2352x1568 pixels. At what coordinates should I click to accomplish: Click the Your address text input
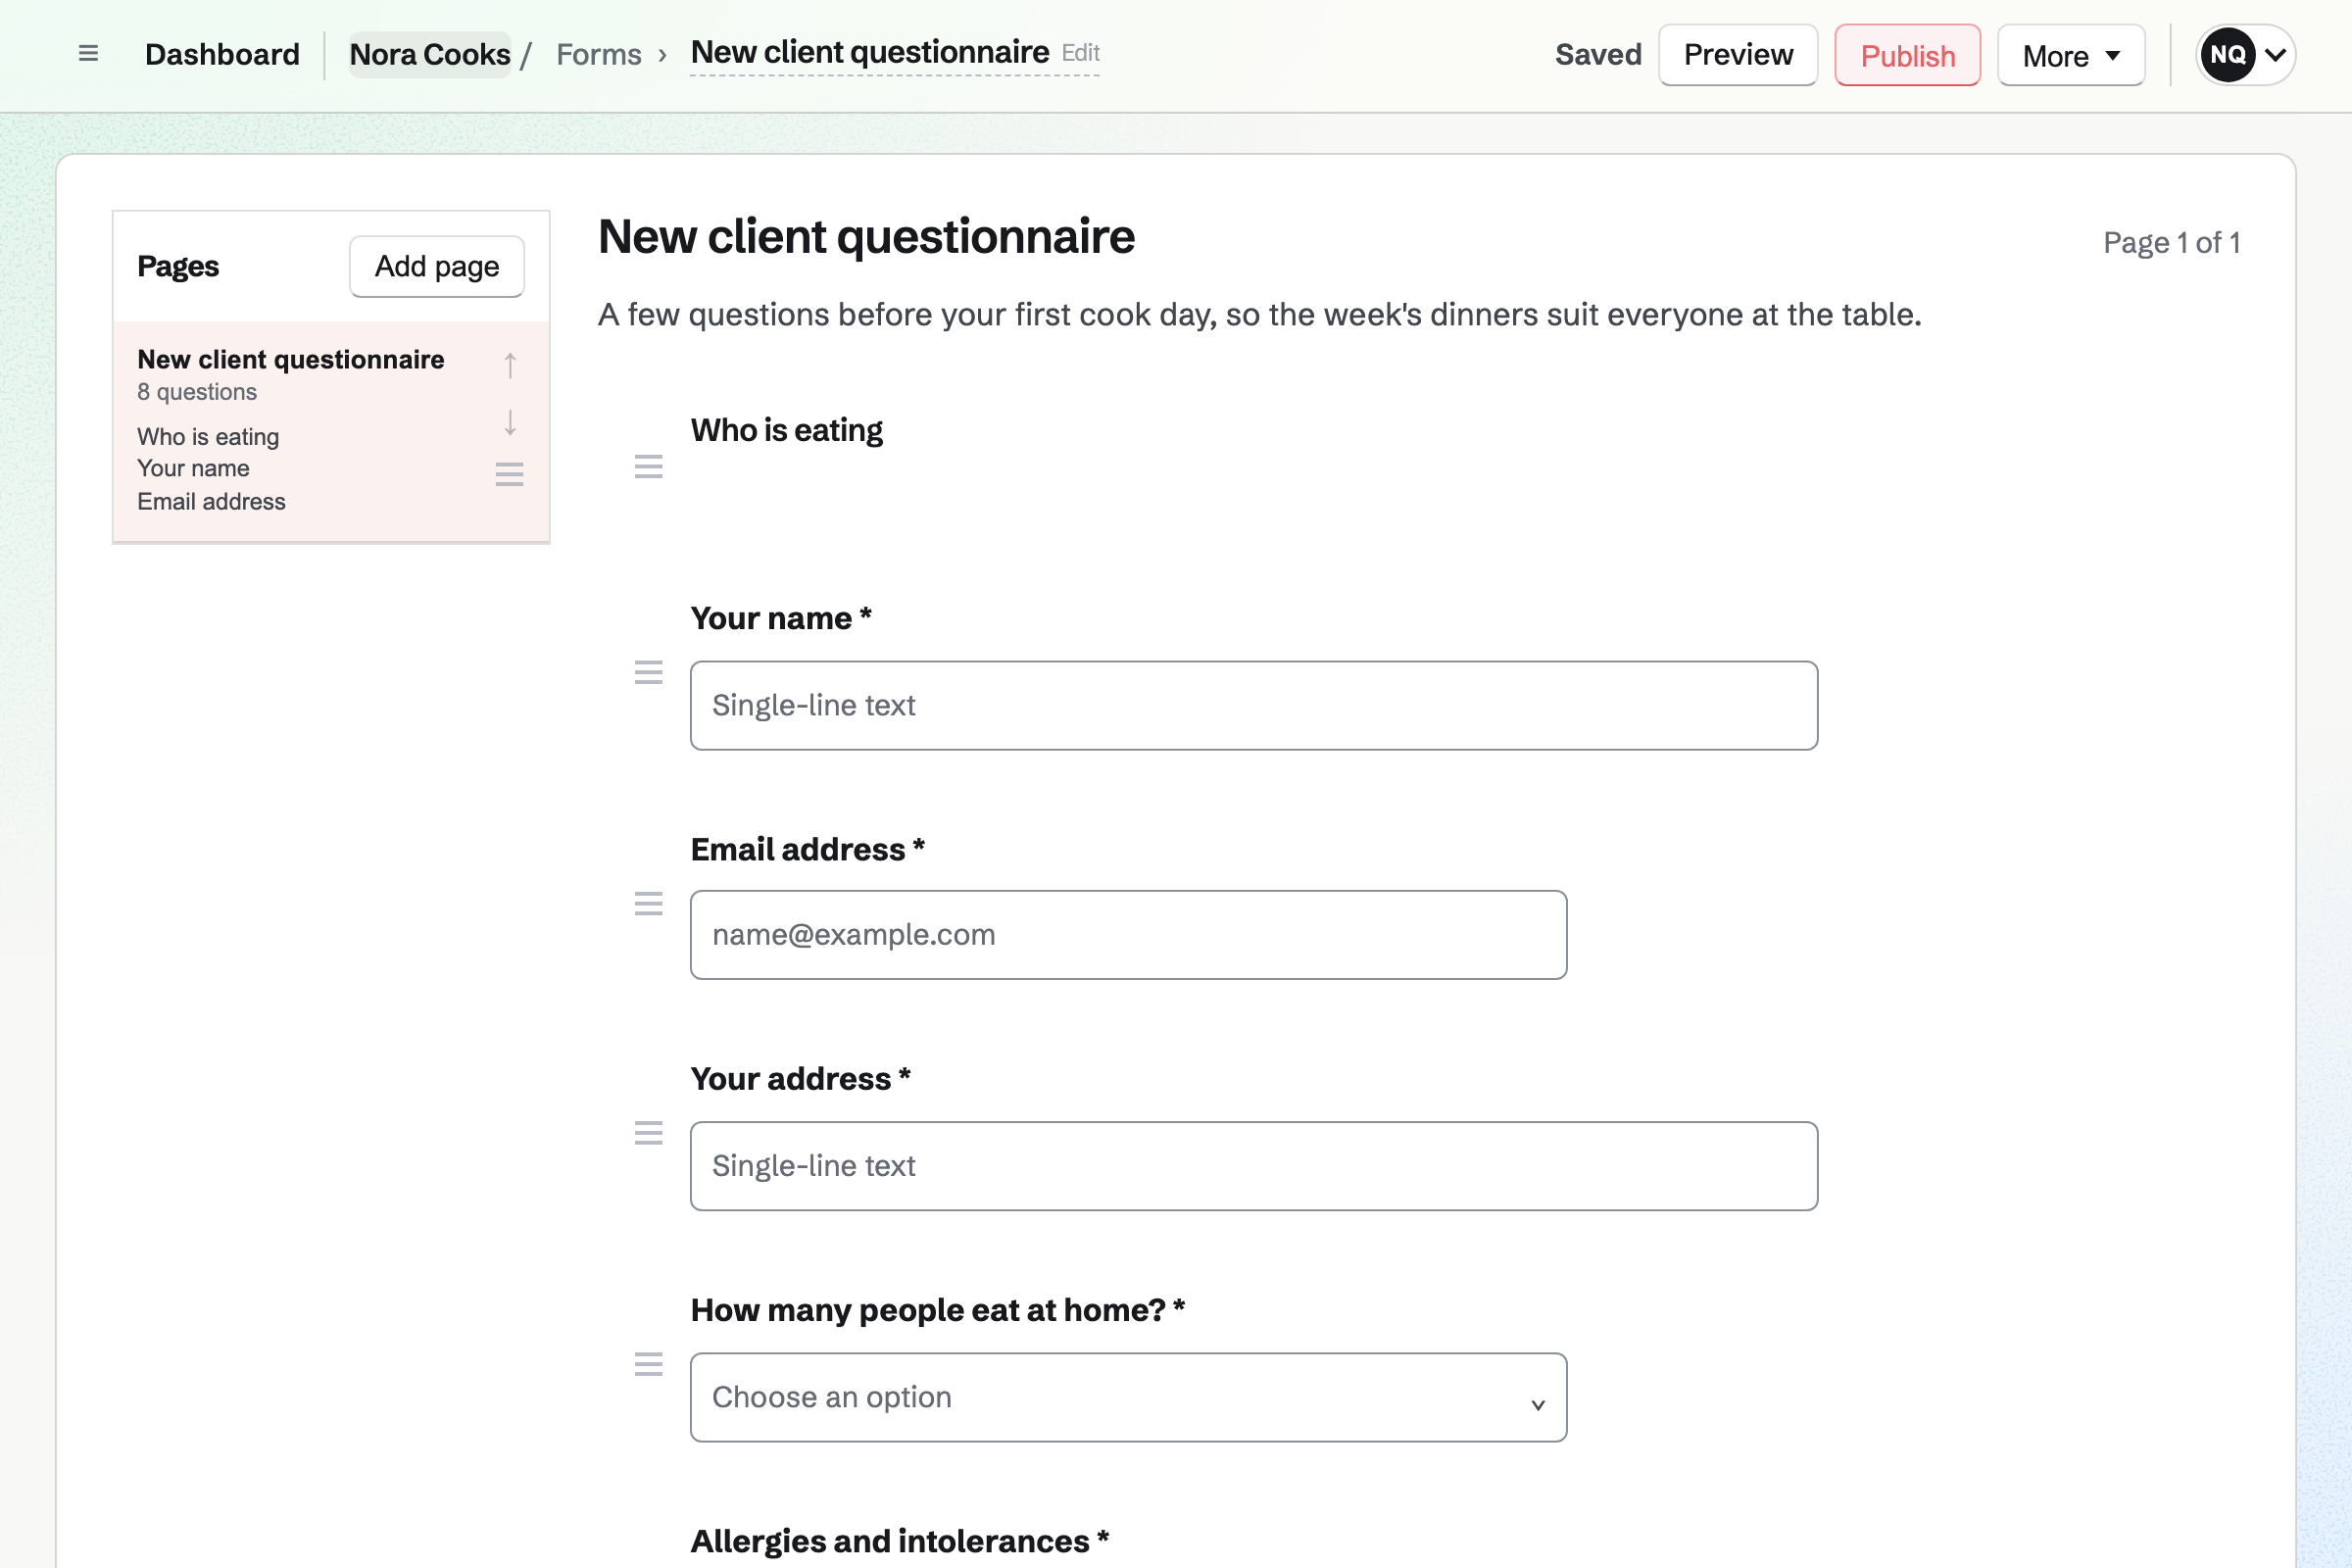click(x=1254, y=1166)
